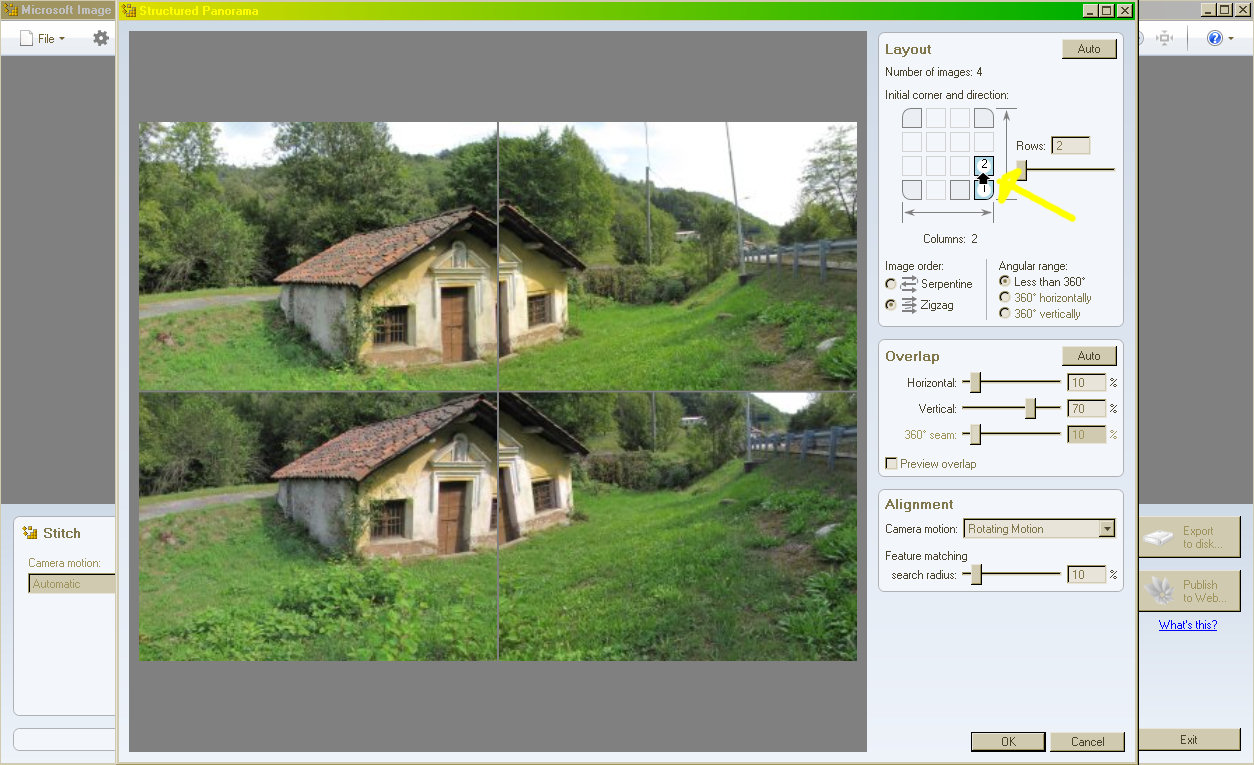Image resolution: width=1254 pixels, height=765 pixels.
Task: Confirm the dialog with OK
Action: click(x=1008, y=742)
